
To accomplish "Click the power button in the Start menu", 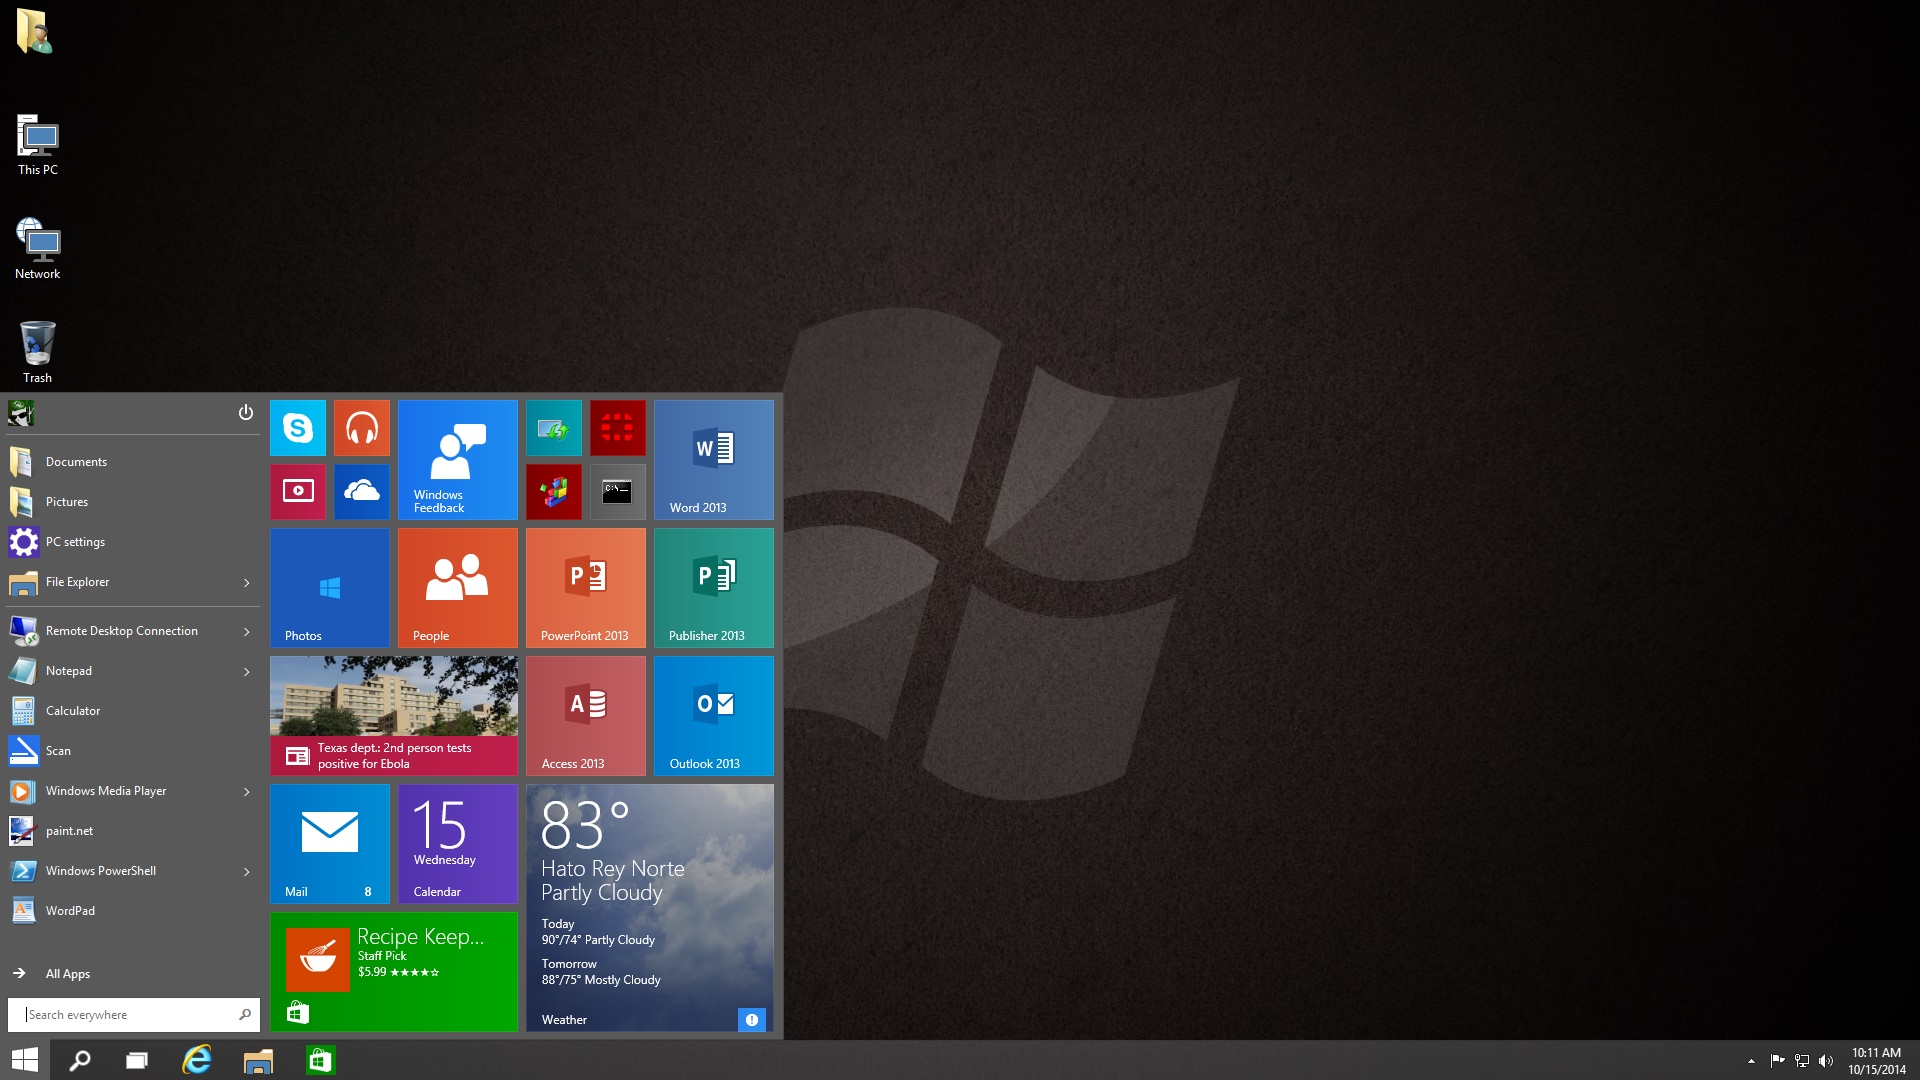I will click(x=245, y=412).
